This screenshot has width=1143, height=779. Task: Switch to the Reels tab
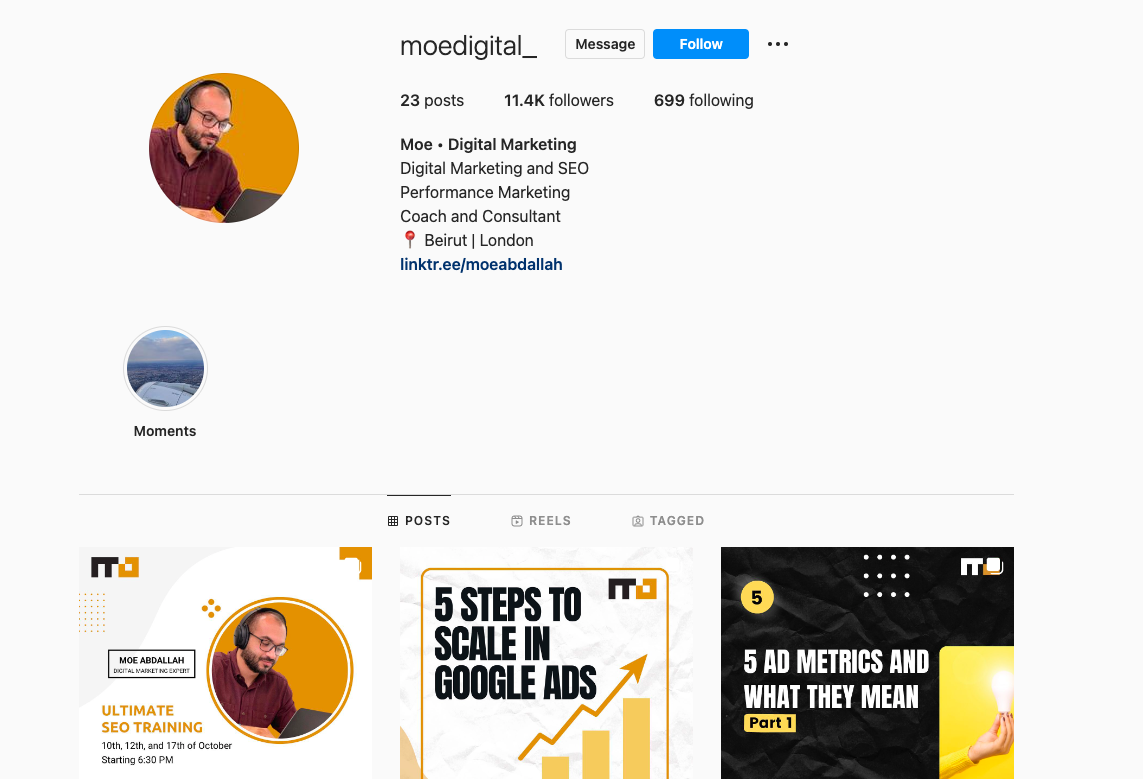pyautogui.click(x=541, y=521)
